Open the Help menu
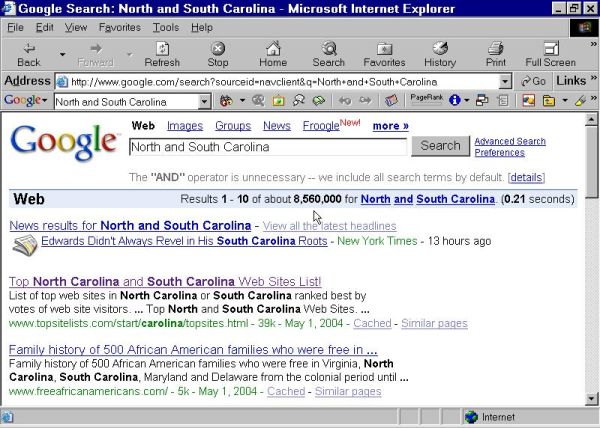600x428 pixels. pyautogui.click(x=202, y=28)
